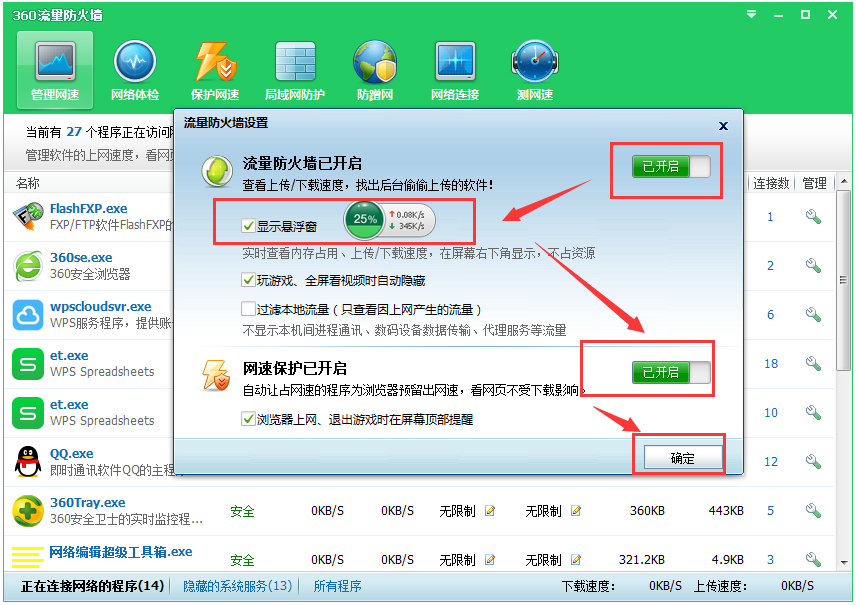Screen dimensions: 856x605
Task: Uncheck 玩游戏、全屏看视频时自动隐藏 checkbox
Action: (x=248, y=280)
